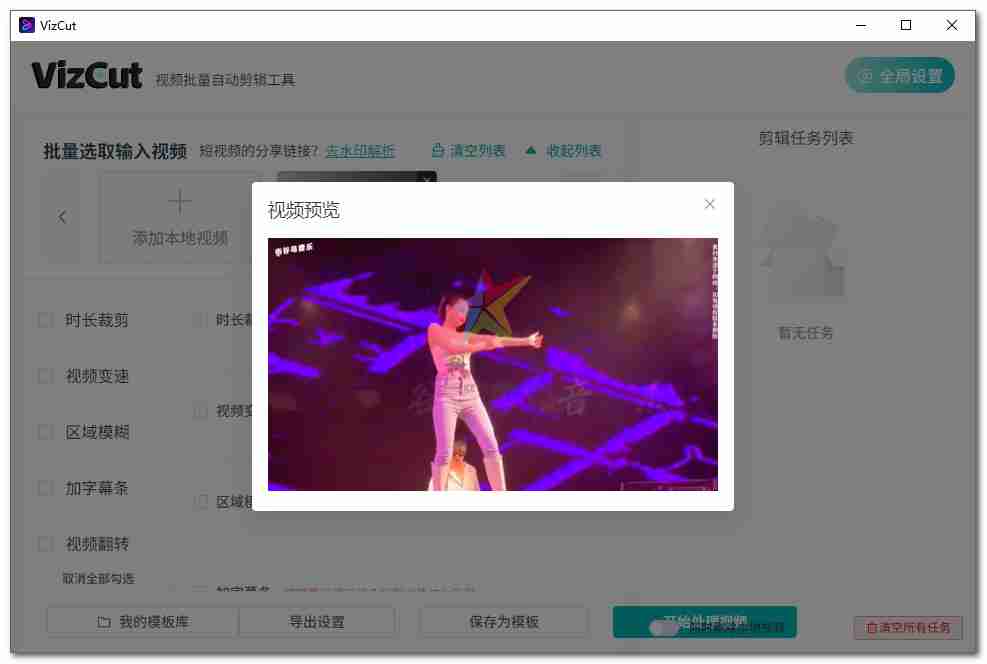
Task: Open 导出设置 export settings
Action: tap(316, 622)
